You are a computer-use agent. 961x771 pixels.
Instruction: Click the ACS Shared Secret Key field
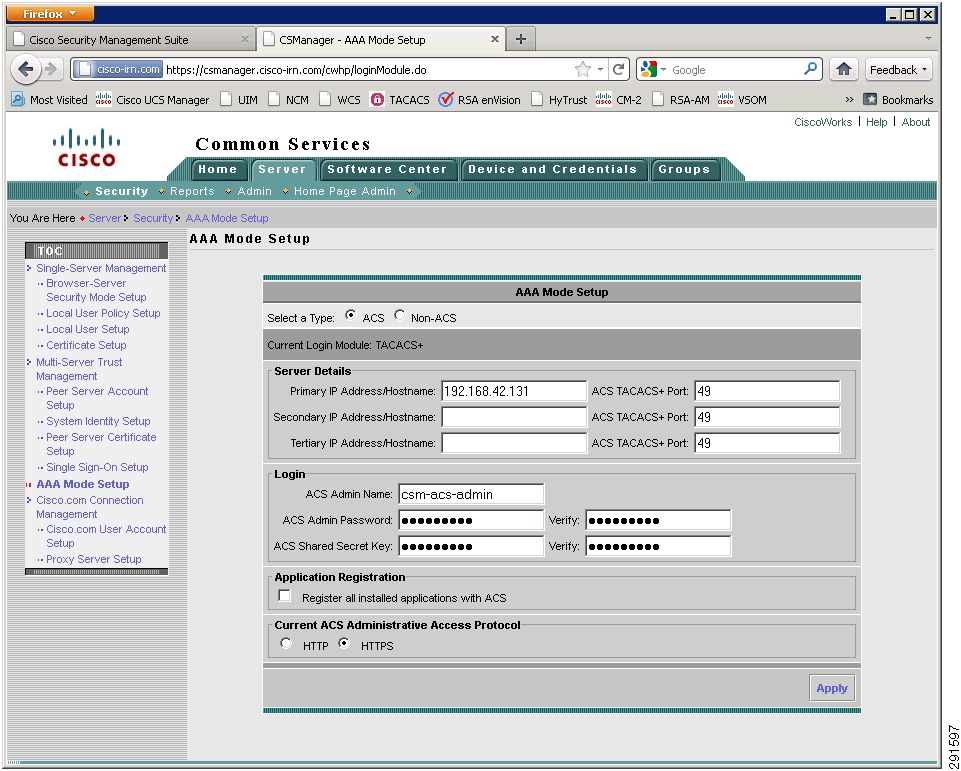click(471, 546)
